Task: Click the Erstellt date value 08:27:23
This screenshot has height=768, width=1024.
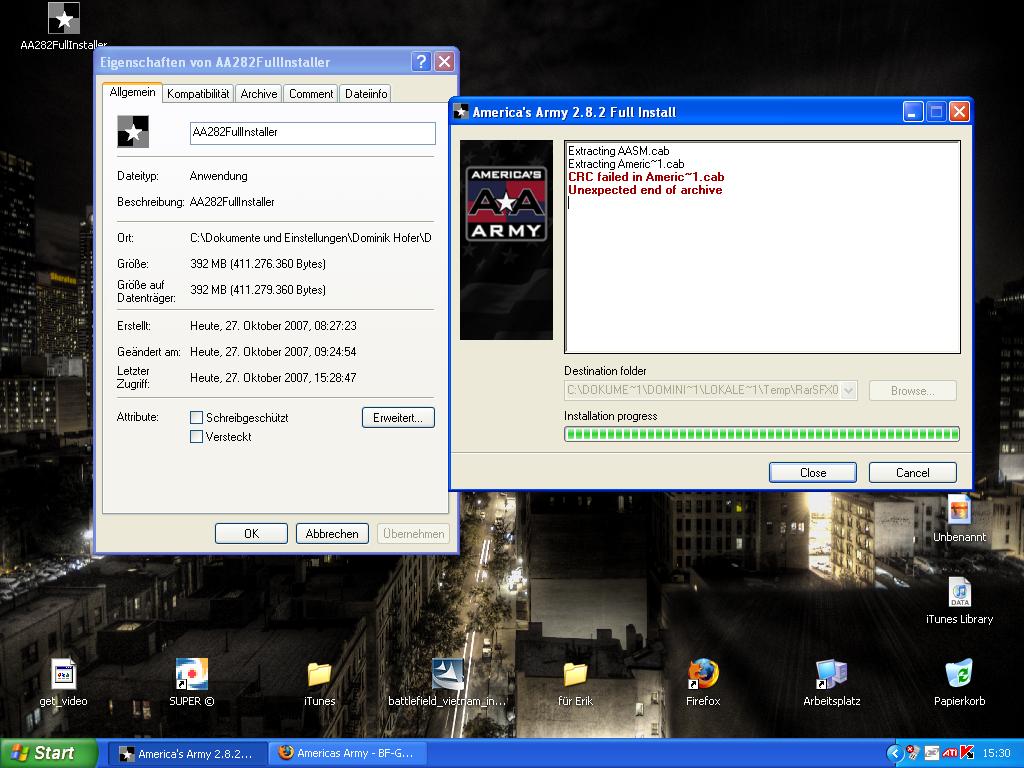Action: [x=274, y=326]
